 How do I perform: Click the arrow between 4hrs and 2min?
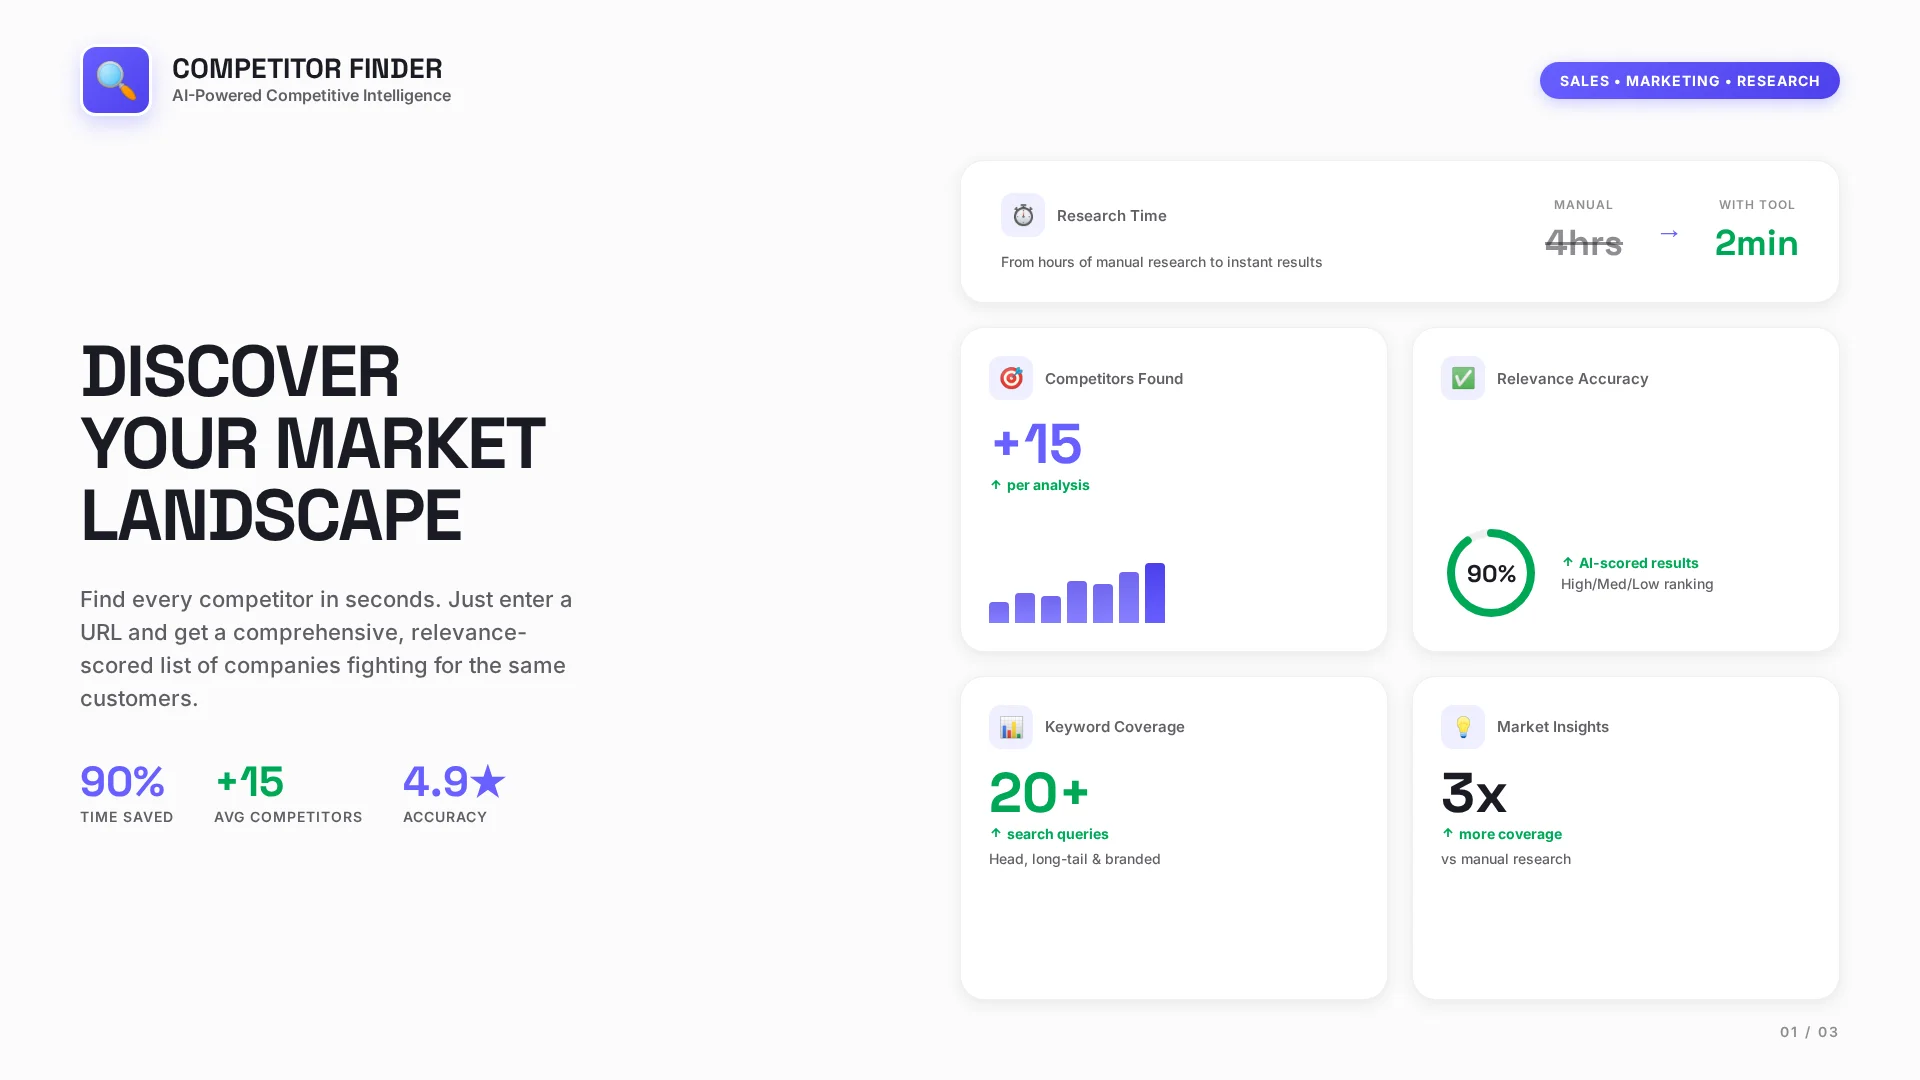[x=1668, y=233]
